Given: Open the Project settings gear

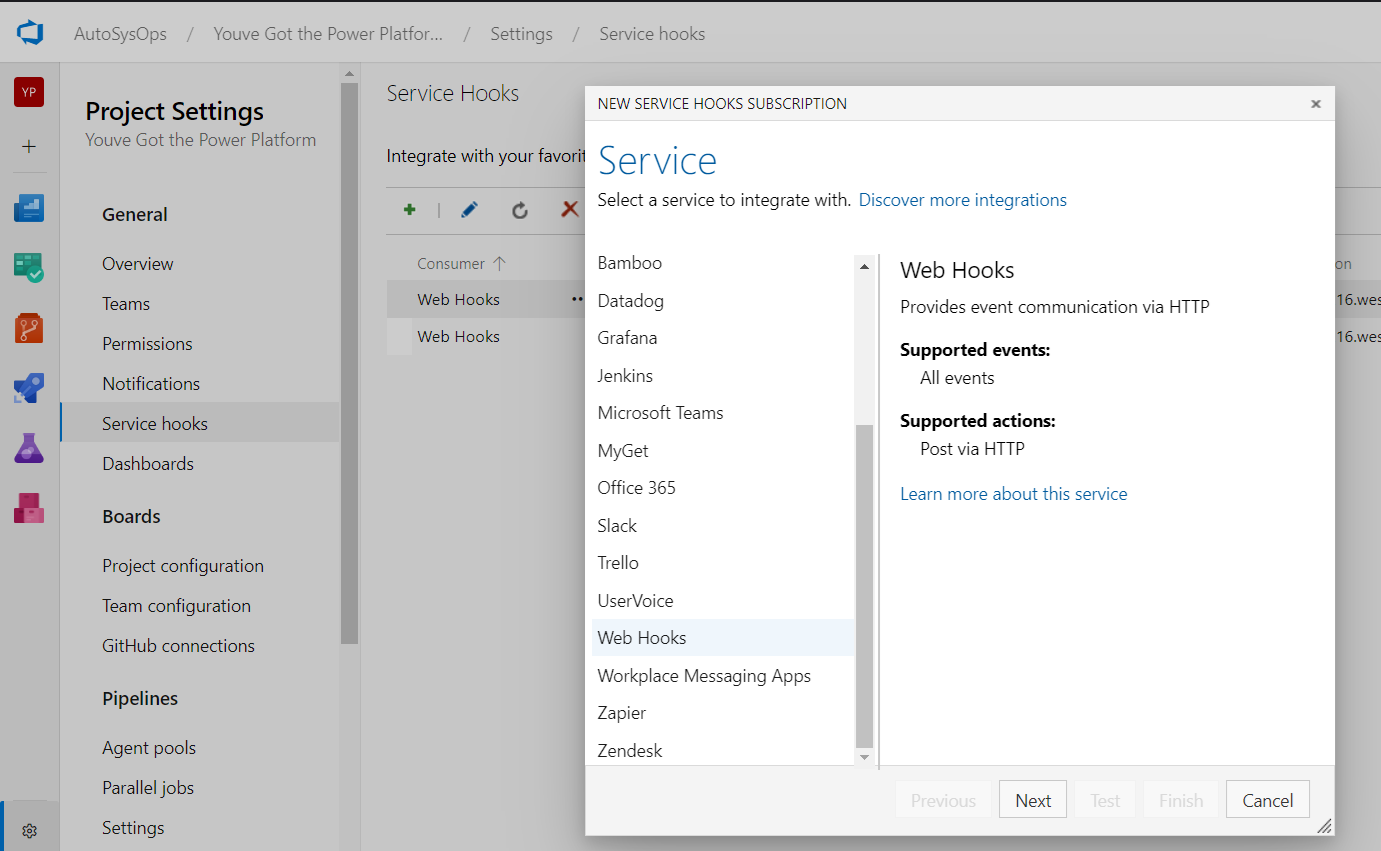Looking at the screenshot, I should pos(29,828).
